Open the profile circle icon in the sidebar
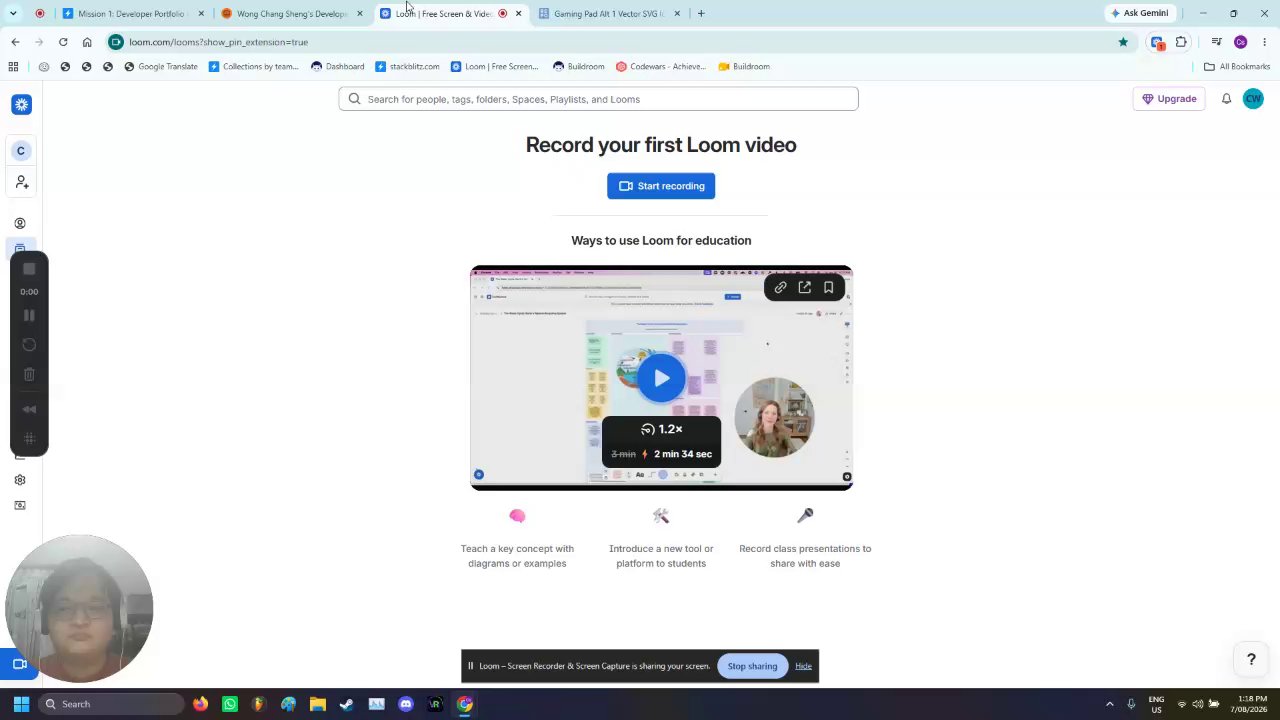This screenshot has height=720, width=1280. click(20, 223)
